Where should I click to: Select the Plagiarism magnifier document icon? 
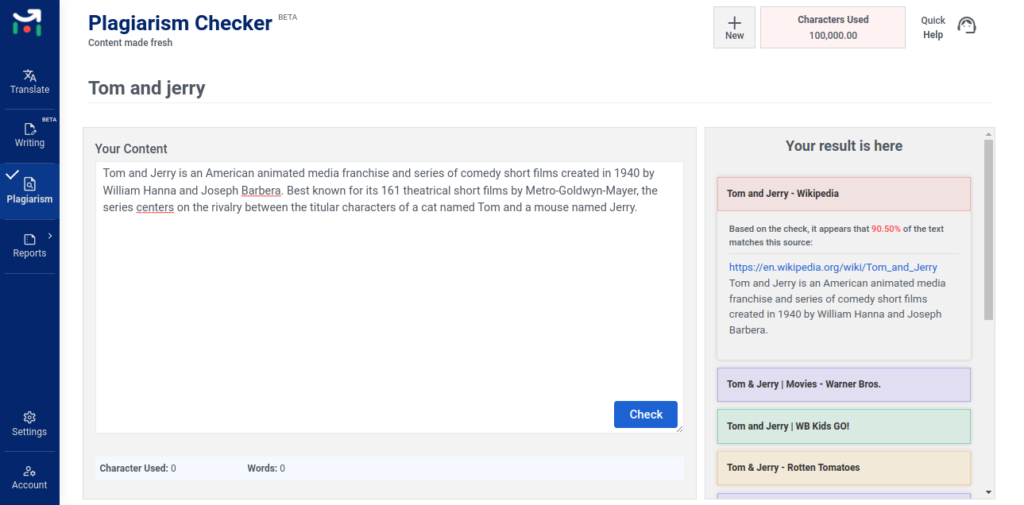coord(29,184)
